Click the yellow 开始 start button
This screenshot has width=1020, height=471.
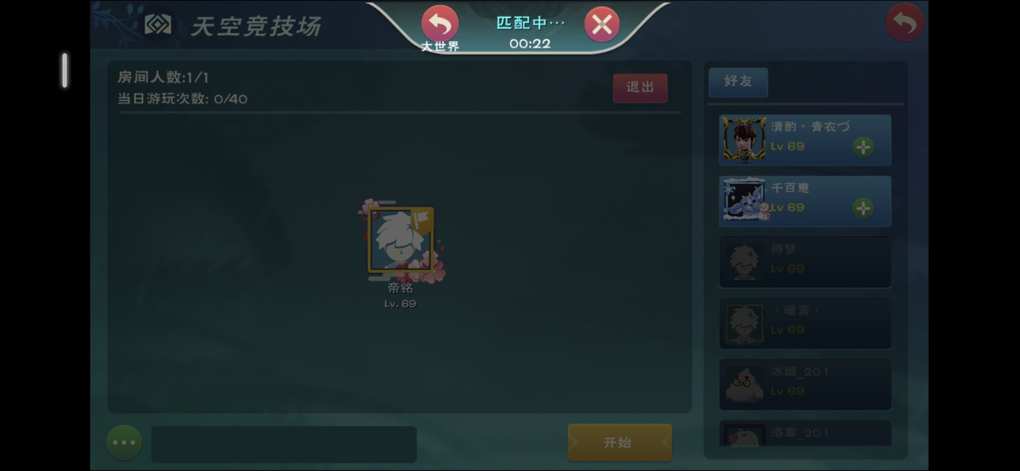tap(619, 443)
